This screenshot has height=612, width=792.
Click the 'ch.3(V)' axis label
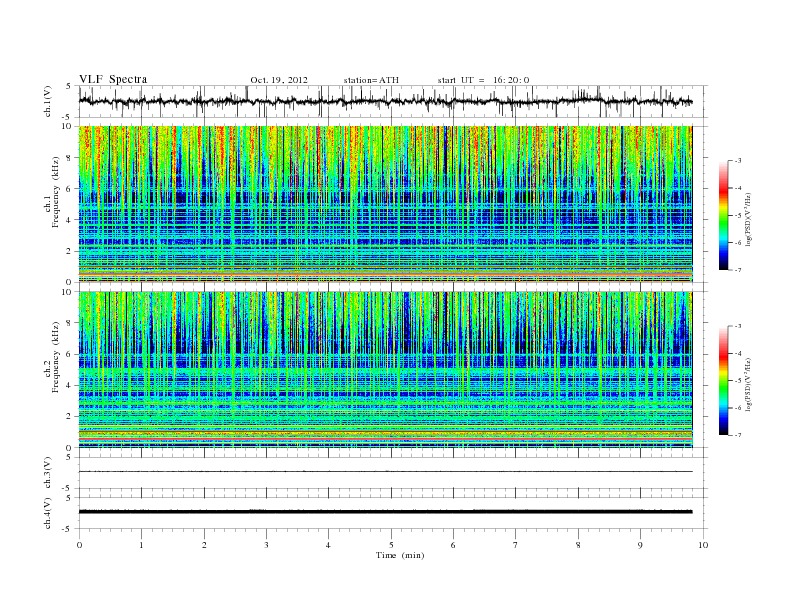pos(47,473)
